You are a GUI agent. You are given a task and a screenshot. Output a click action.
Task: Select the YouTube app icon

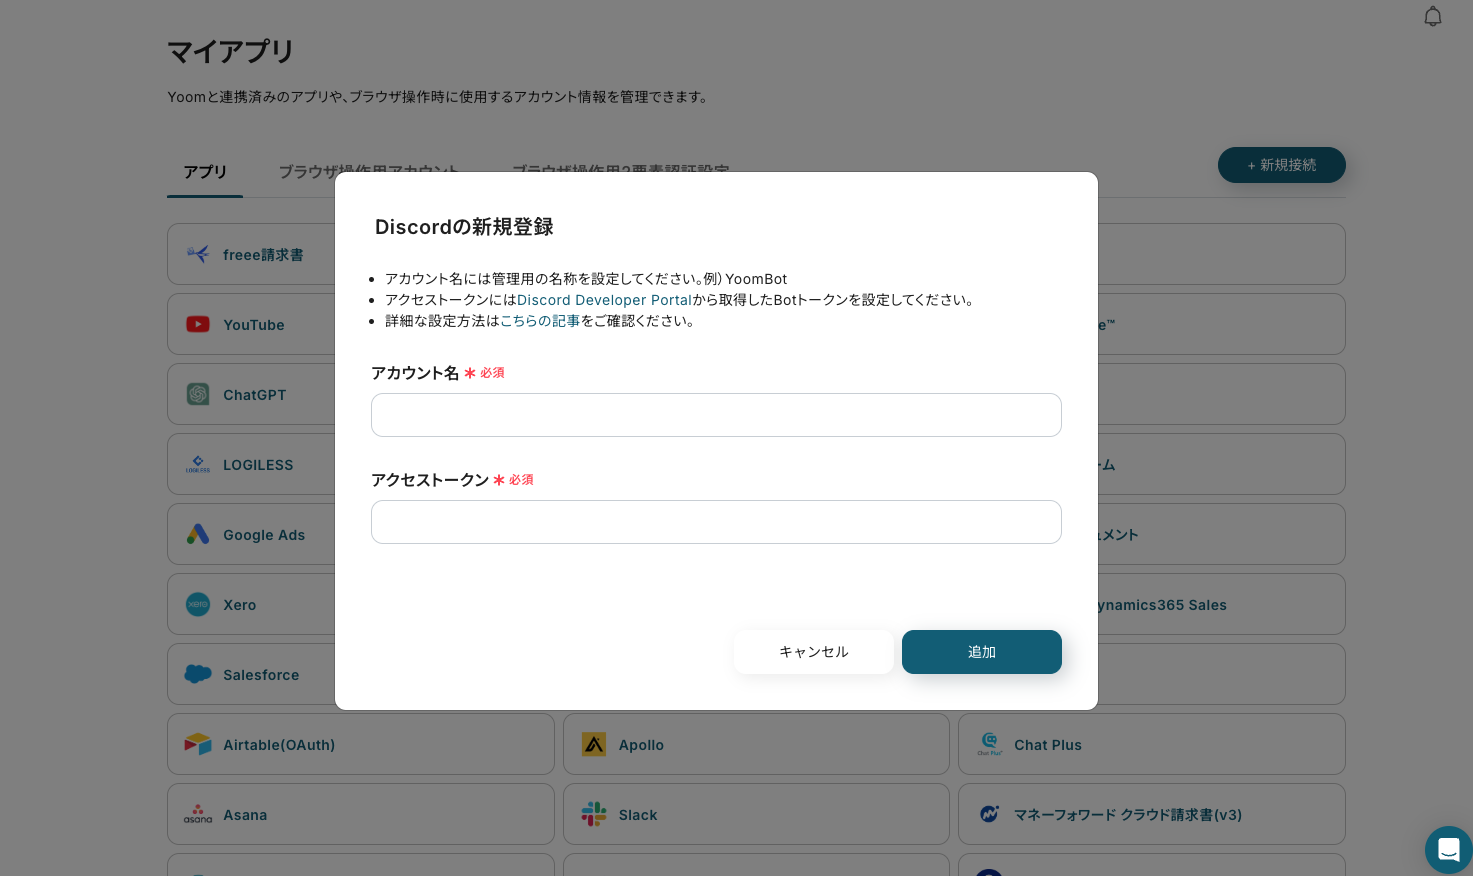click(198, 324)
